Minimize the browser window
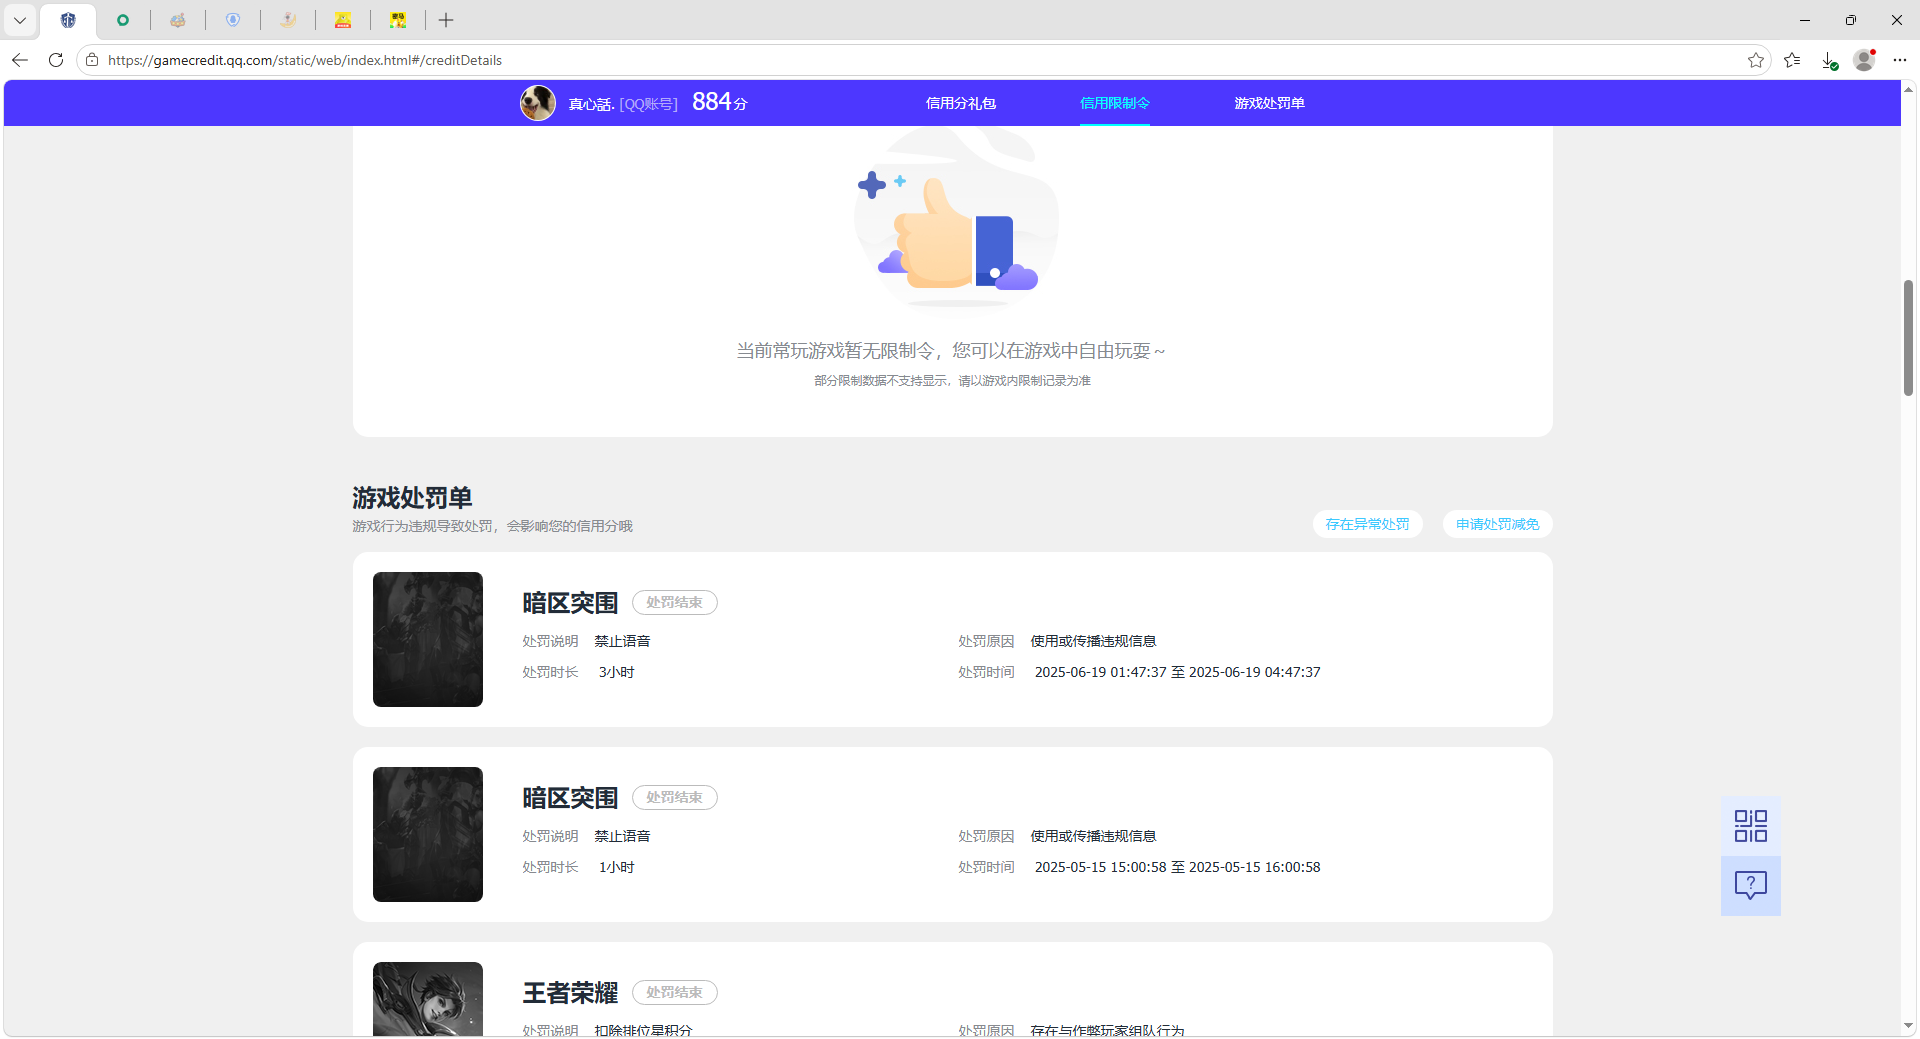 [x=1805, y=20]
